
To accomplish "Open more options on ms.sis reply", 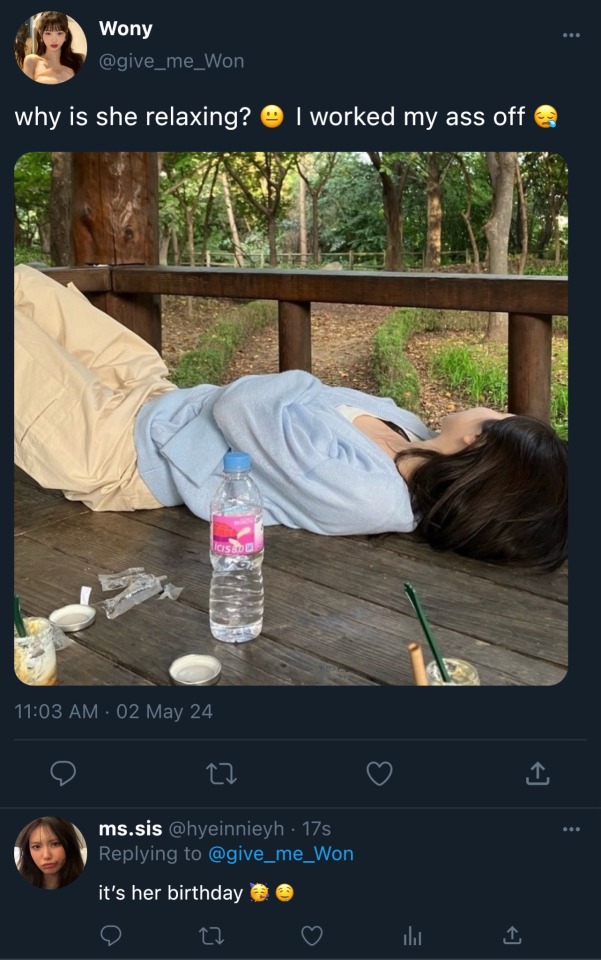I will [571, 829].
